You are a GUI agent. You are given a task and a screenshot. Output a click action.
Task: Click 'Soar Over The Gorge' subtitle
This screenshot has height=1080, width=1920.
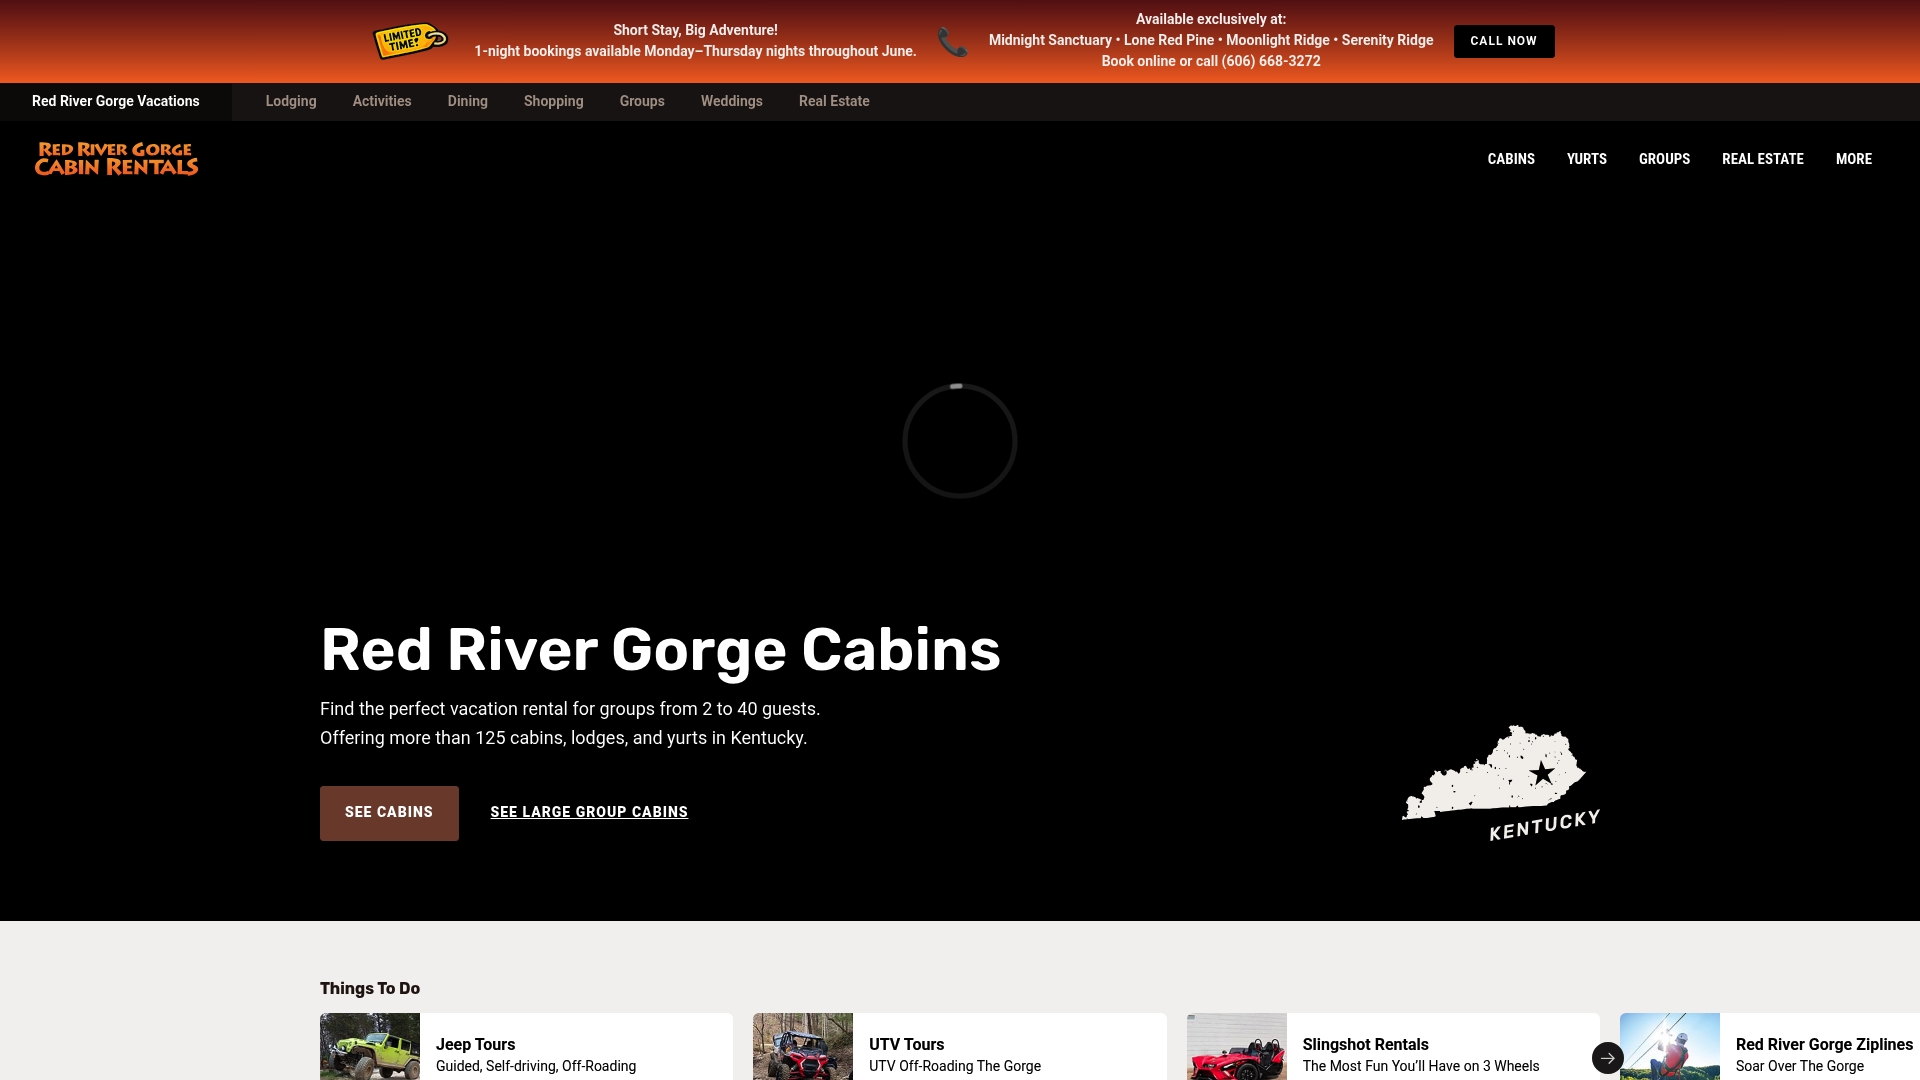point(1800,1066)
